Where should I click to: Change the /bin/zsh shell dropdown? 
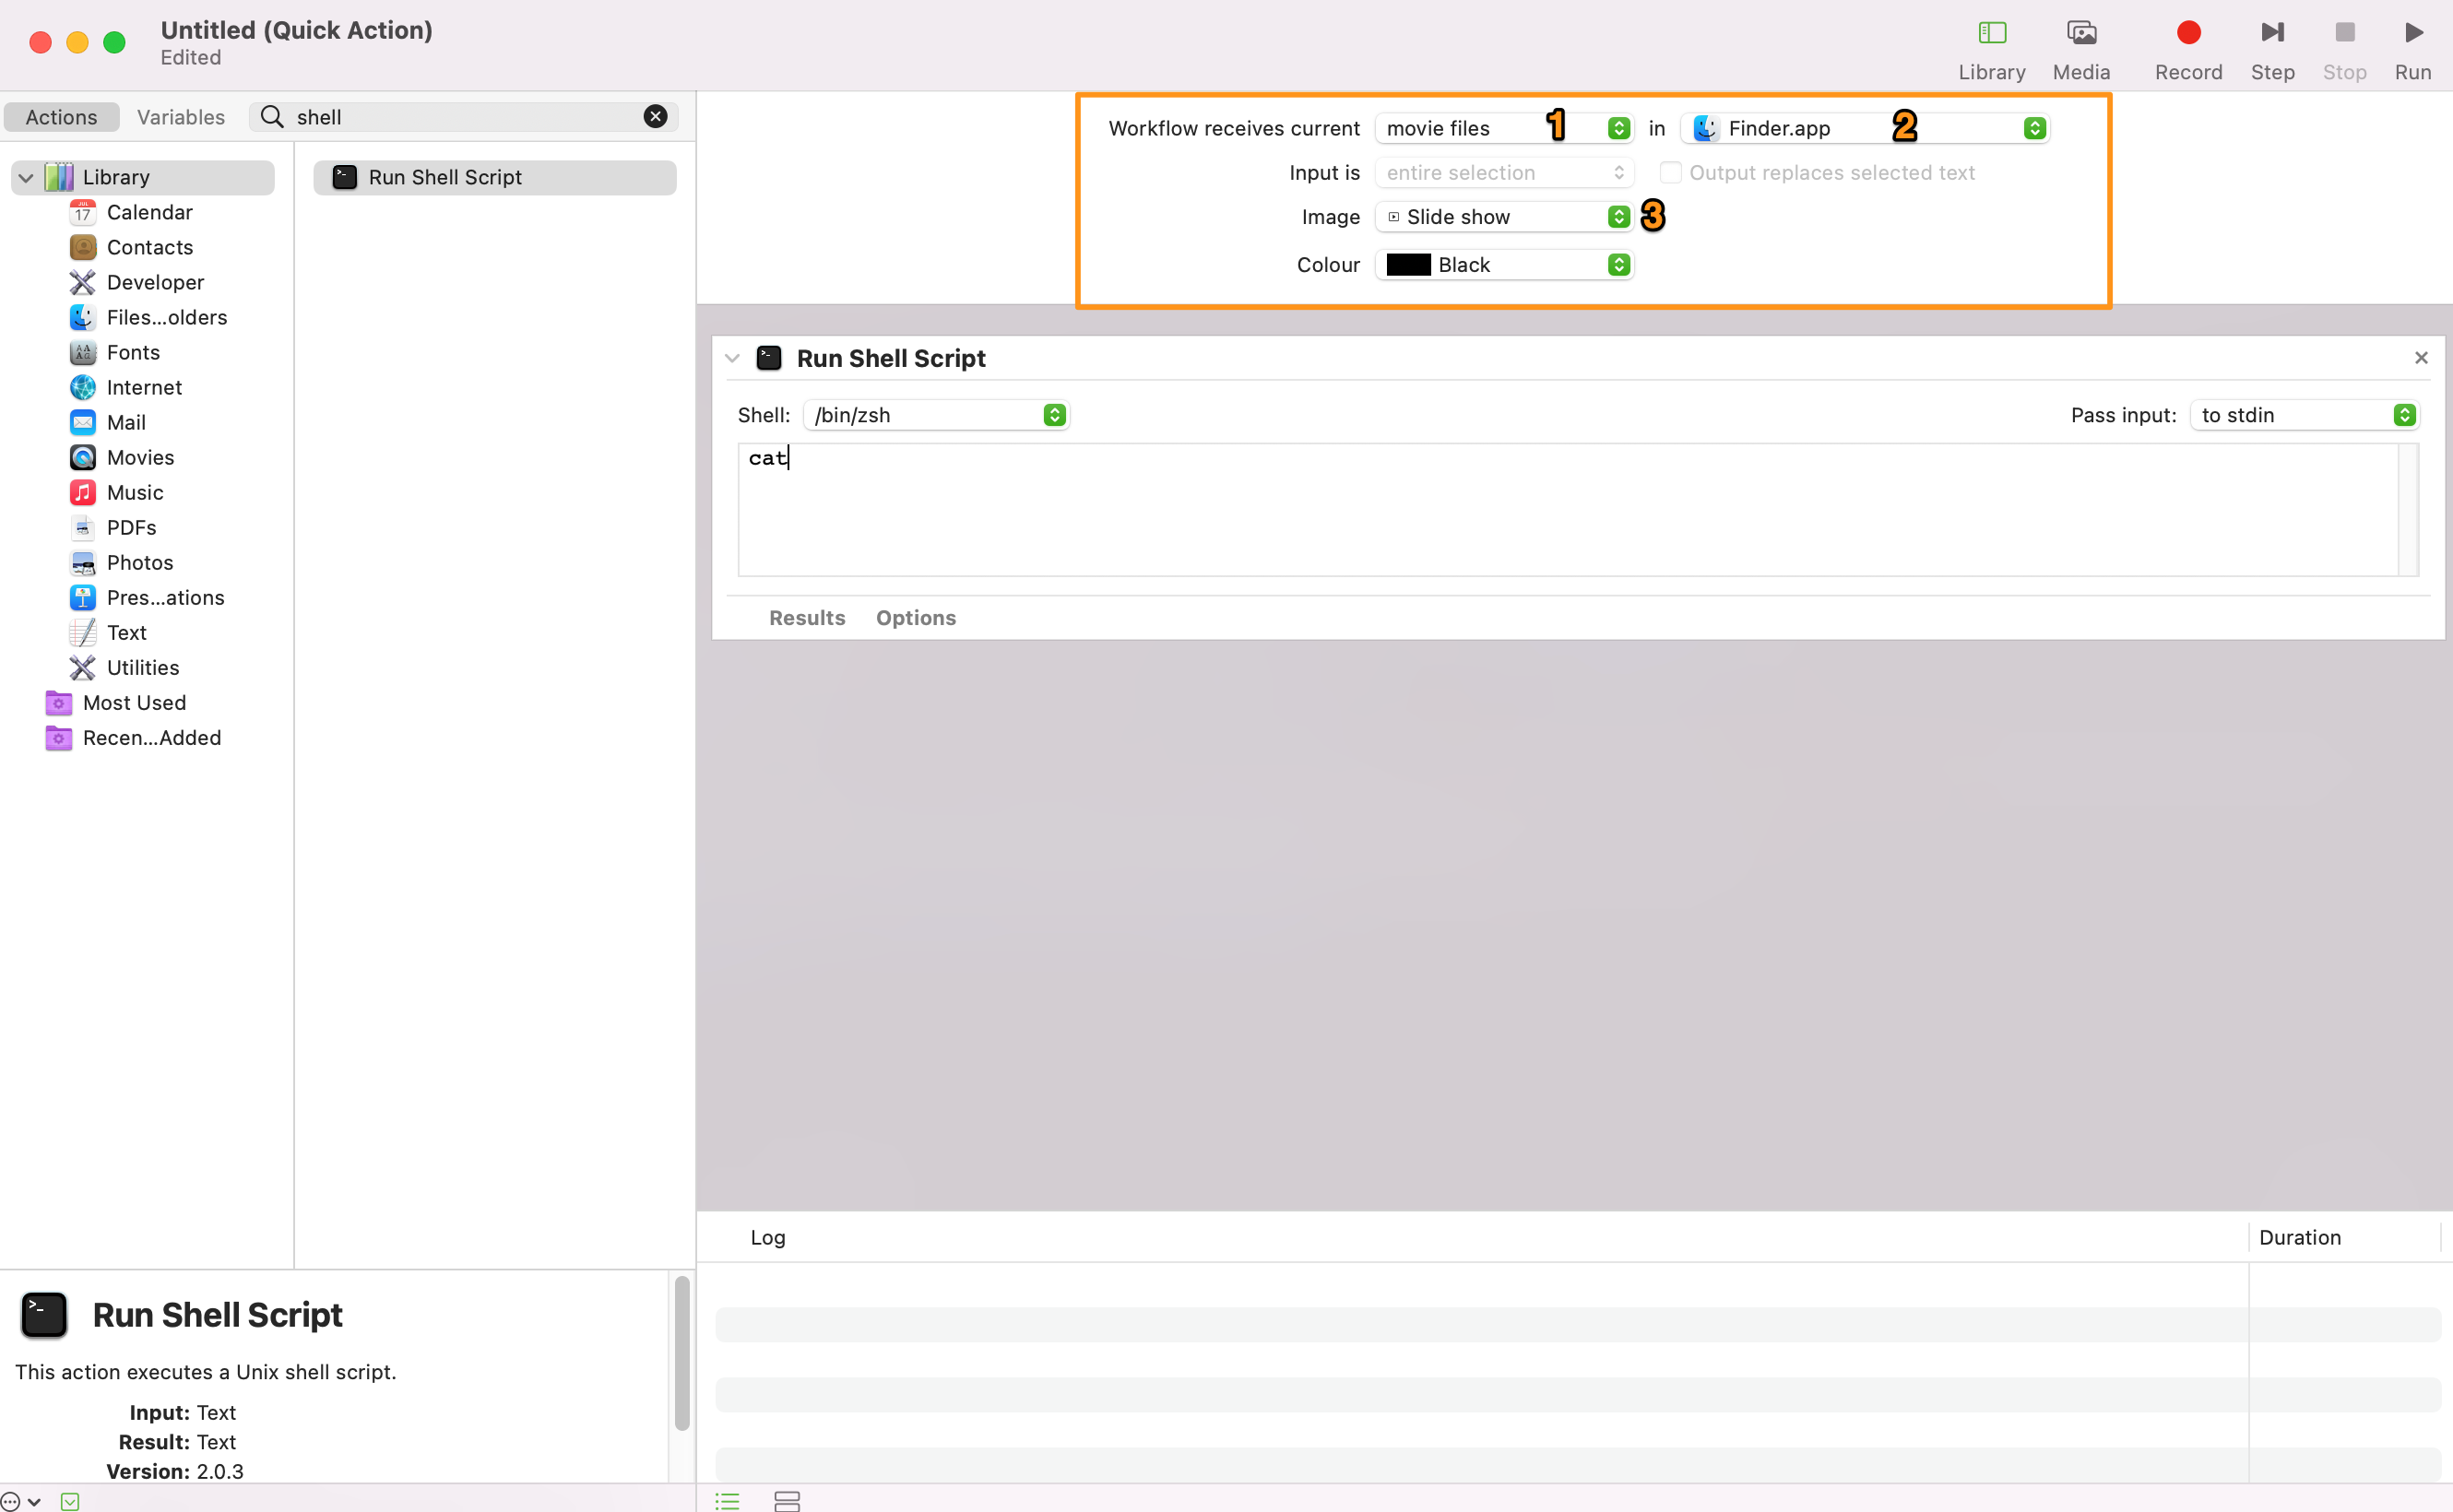[x=936, y=415]
